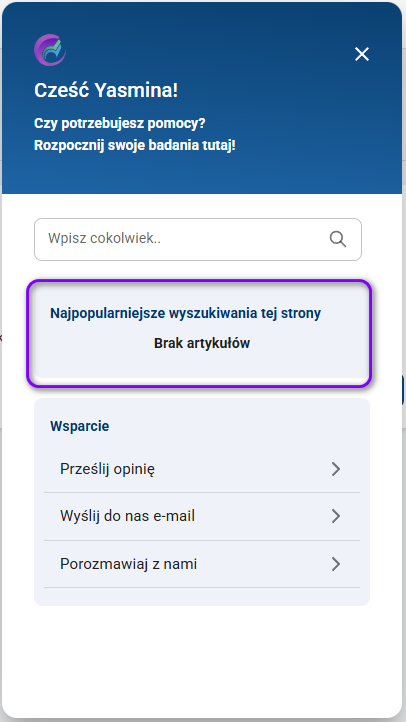Viewport: 406px width, 722px height.
Task: Open the 'Prześlij opinię' support option
Action: (x=202, y=469)
